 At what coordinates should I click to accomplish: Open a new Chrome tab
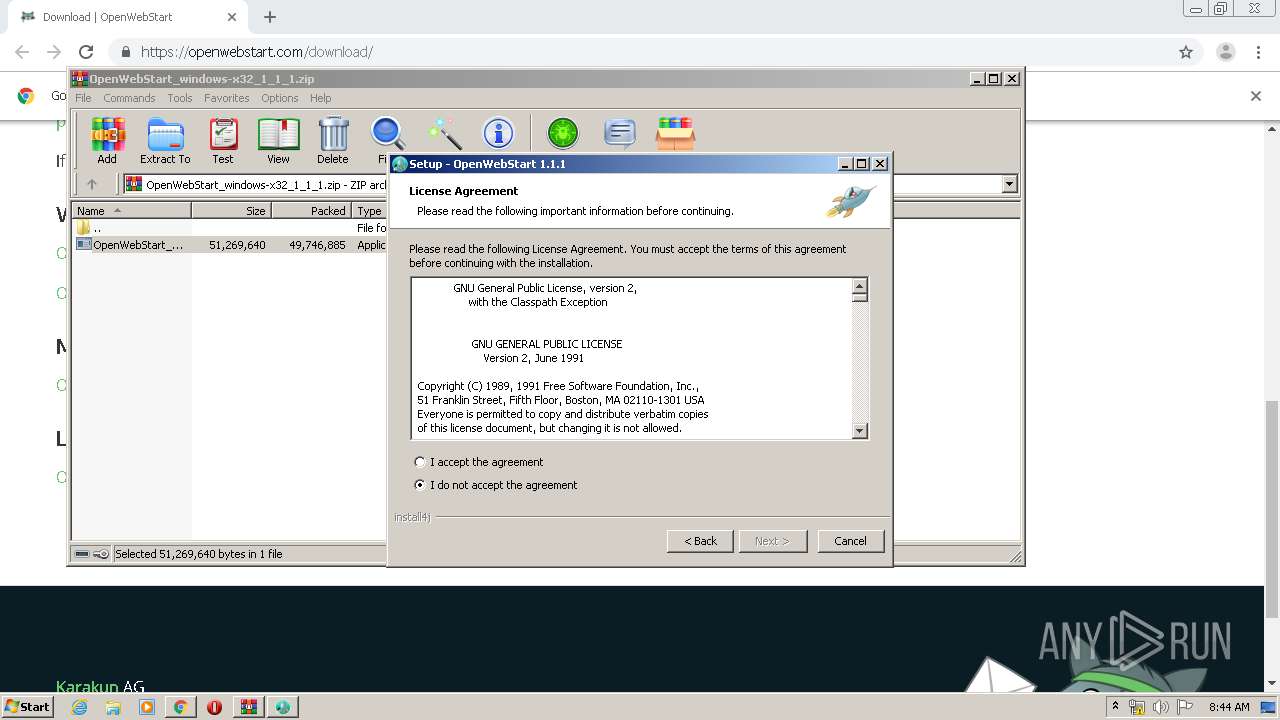click(x=270, y=17)
